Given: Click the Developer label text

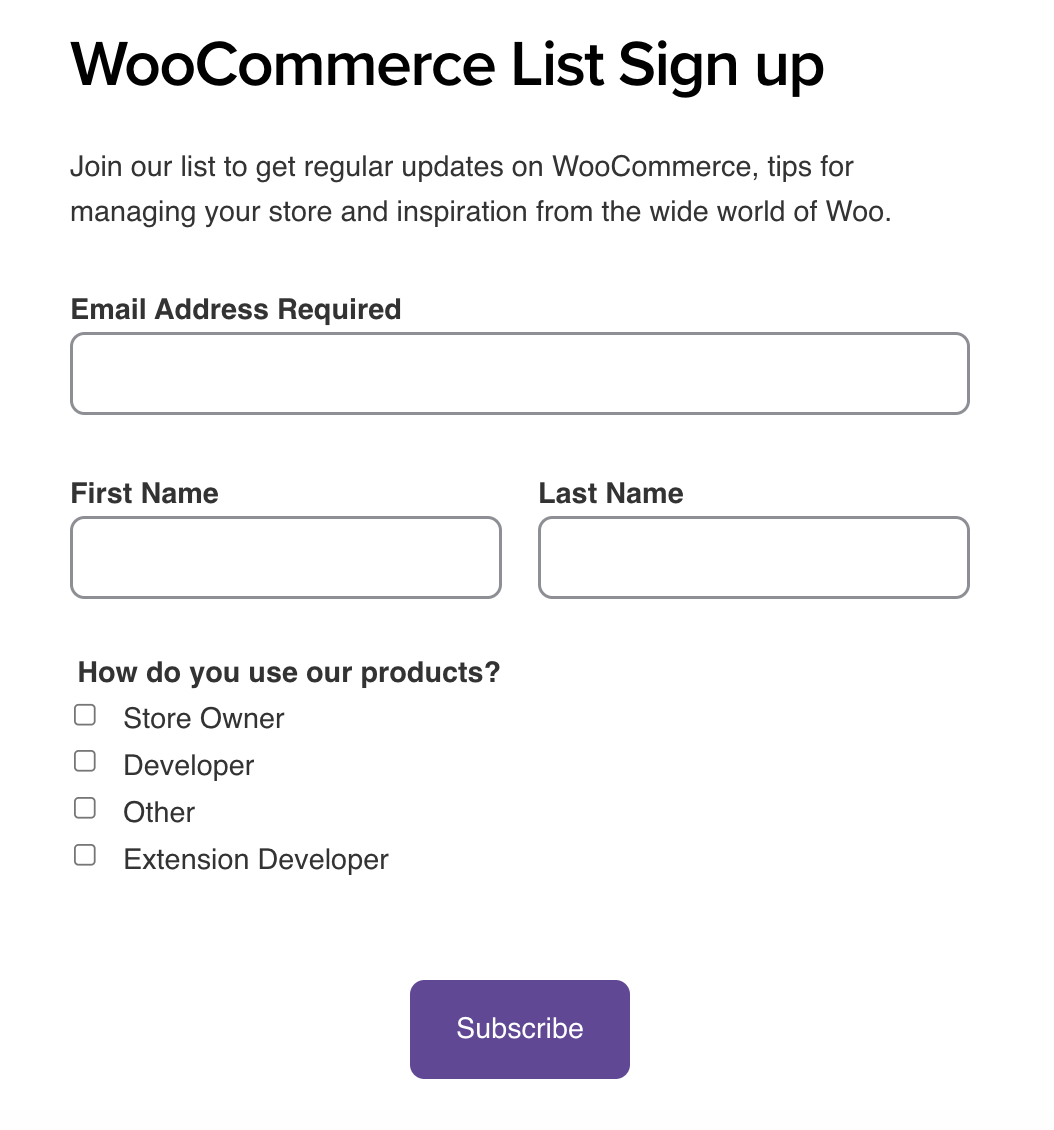Looking at the screenshot, I should (188, 764).
